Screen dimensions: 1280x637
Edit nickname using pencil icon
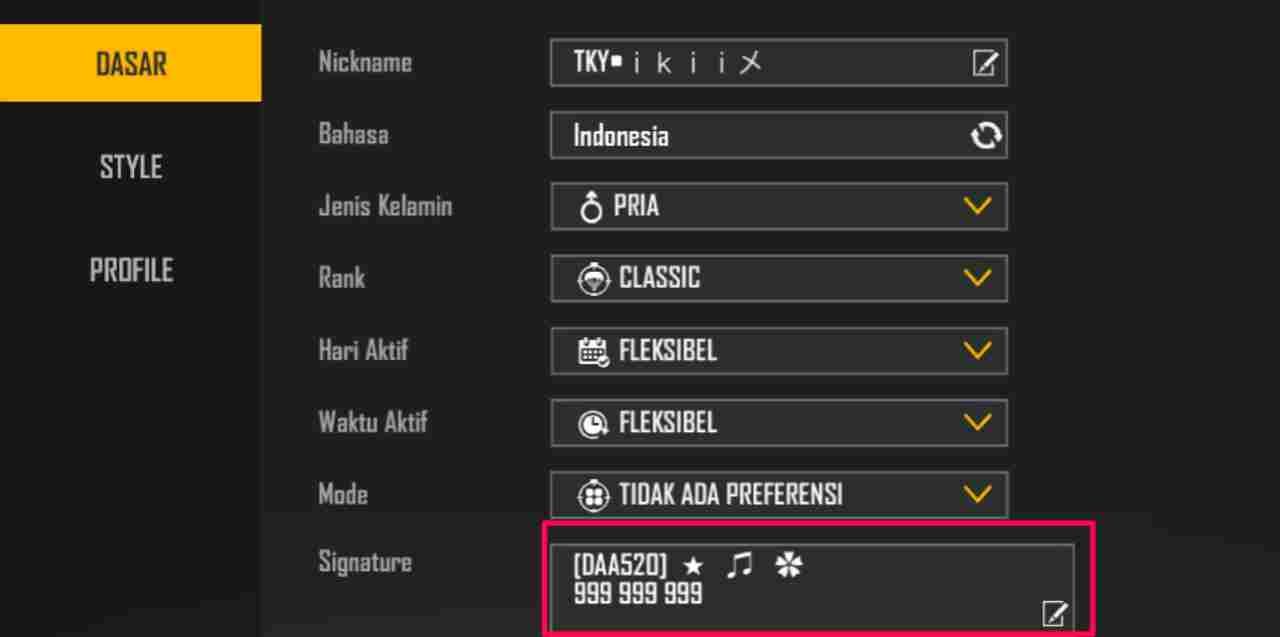click(985, 64)
